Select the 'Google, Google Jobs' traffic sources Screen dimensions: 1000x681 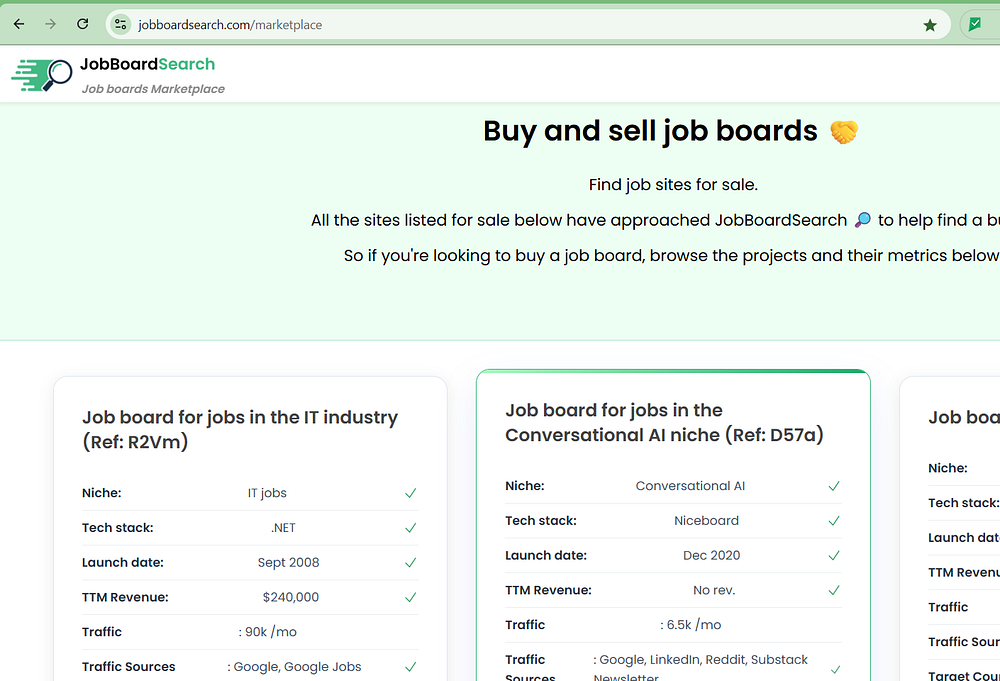pos(295,667)
